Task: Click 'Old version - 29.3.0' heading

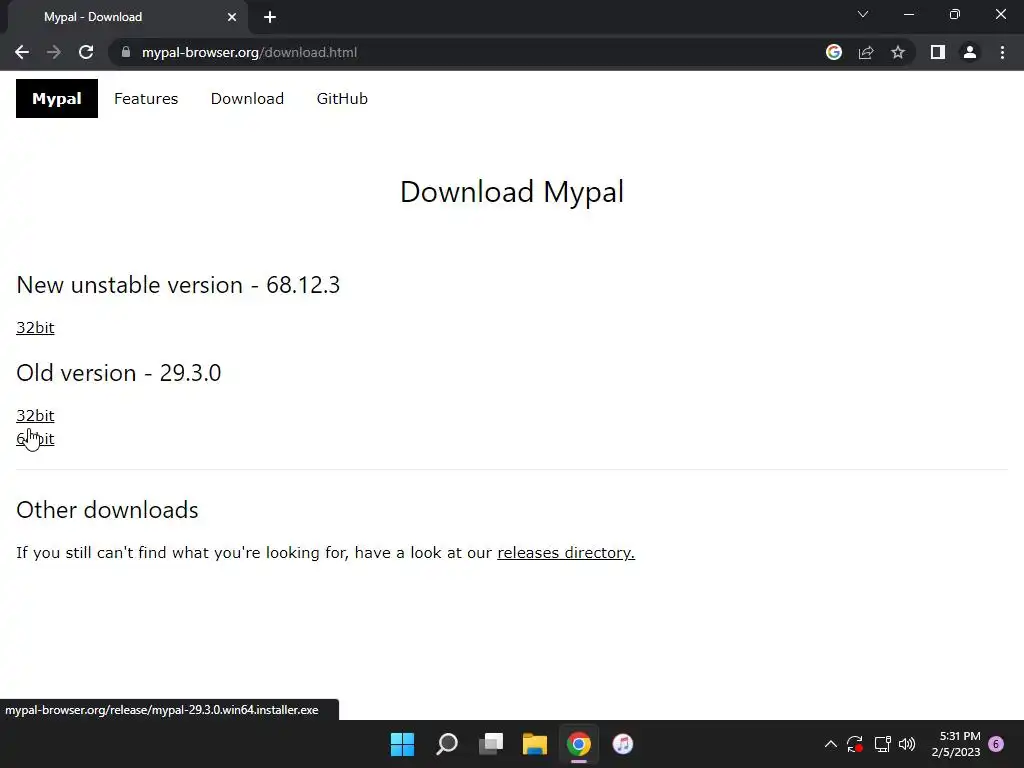Action: pos(119,373)
